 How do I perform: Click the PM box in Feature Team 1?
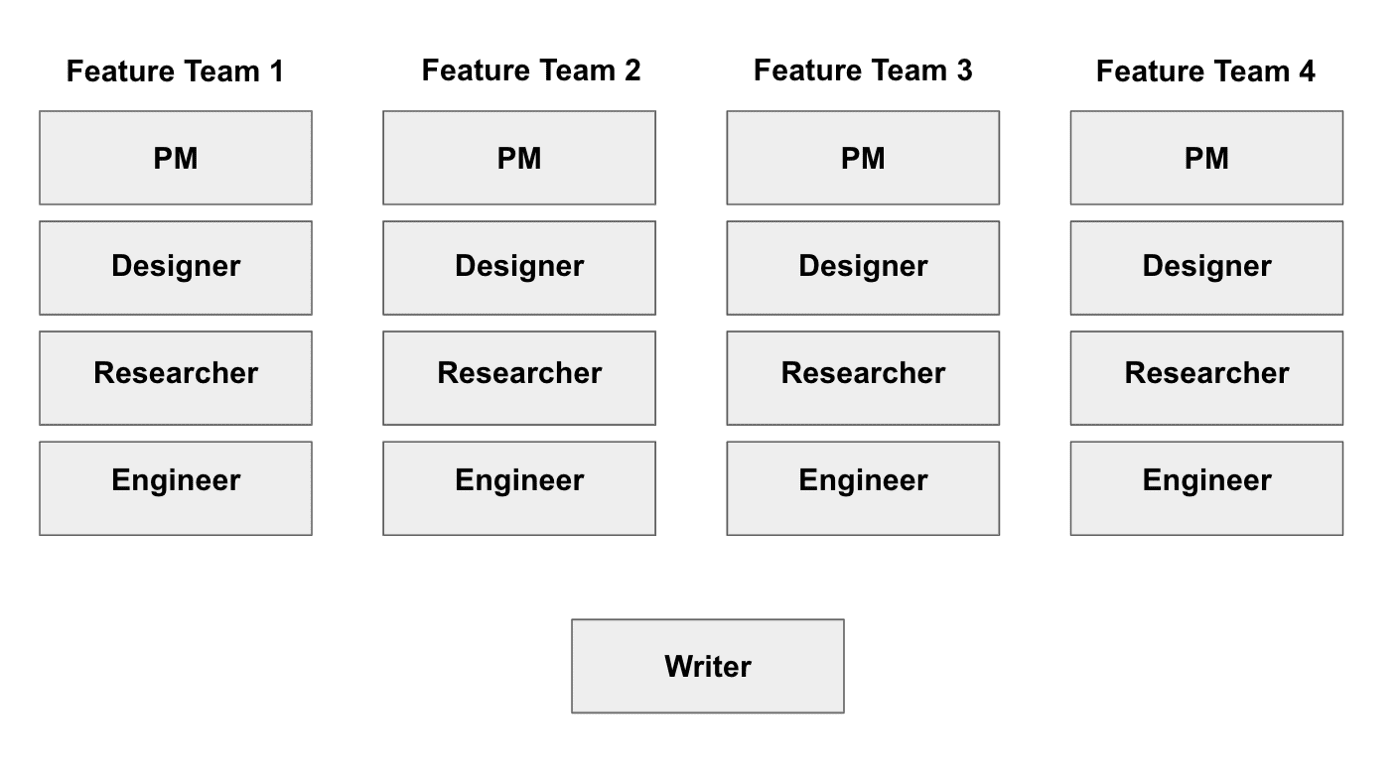click(x=175, y=158)
